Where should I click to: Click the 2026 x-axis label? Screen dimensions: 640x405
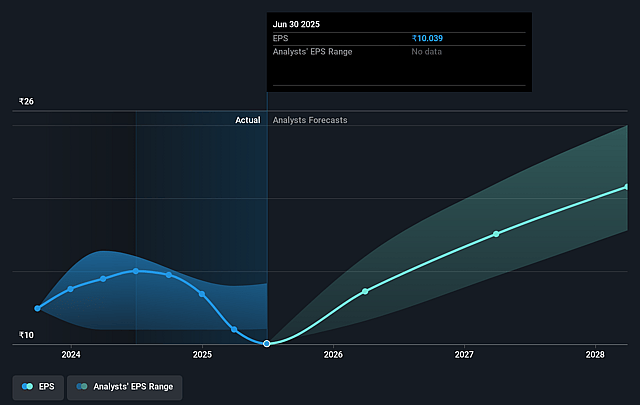333,355
